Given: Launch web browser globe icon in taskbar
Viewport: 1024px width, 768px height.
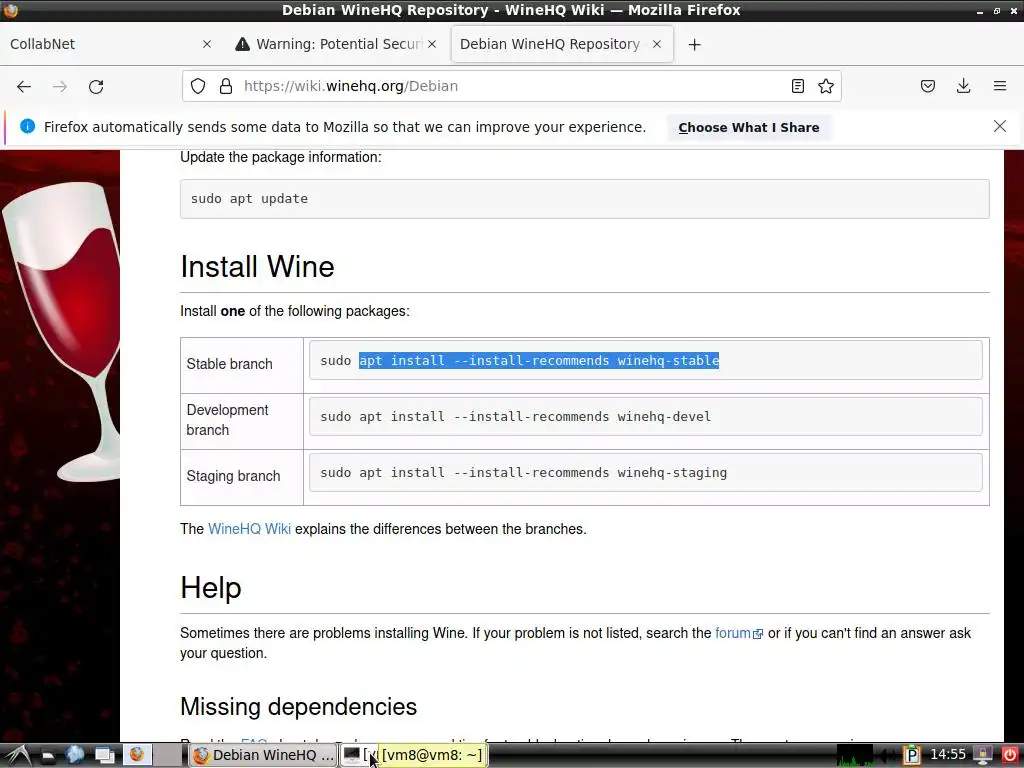Looking at the screenshot, I should point(75,755).
